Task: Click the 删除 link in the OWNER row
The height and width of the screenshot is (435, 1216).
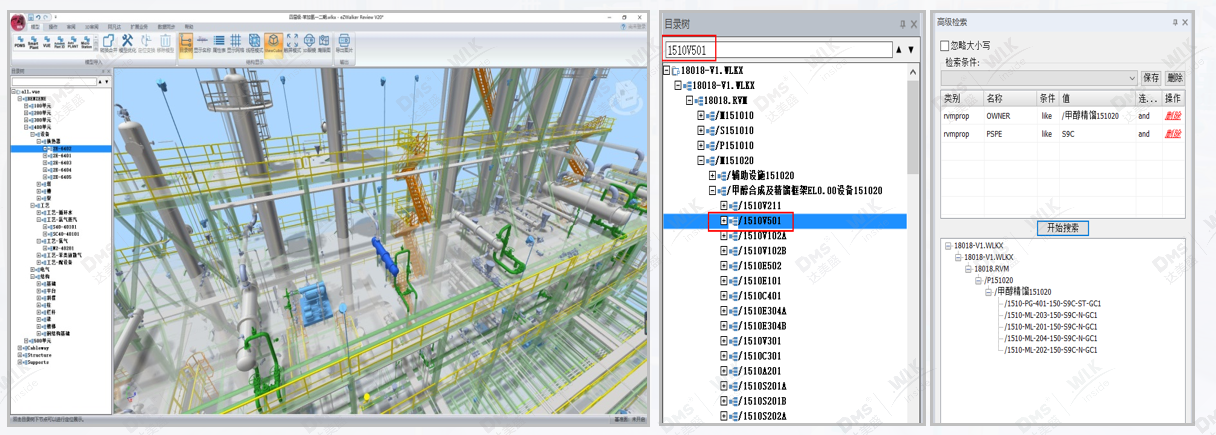Action: [1172, 115]
